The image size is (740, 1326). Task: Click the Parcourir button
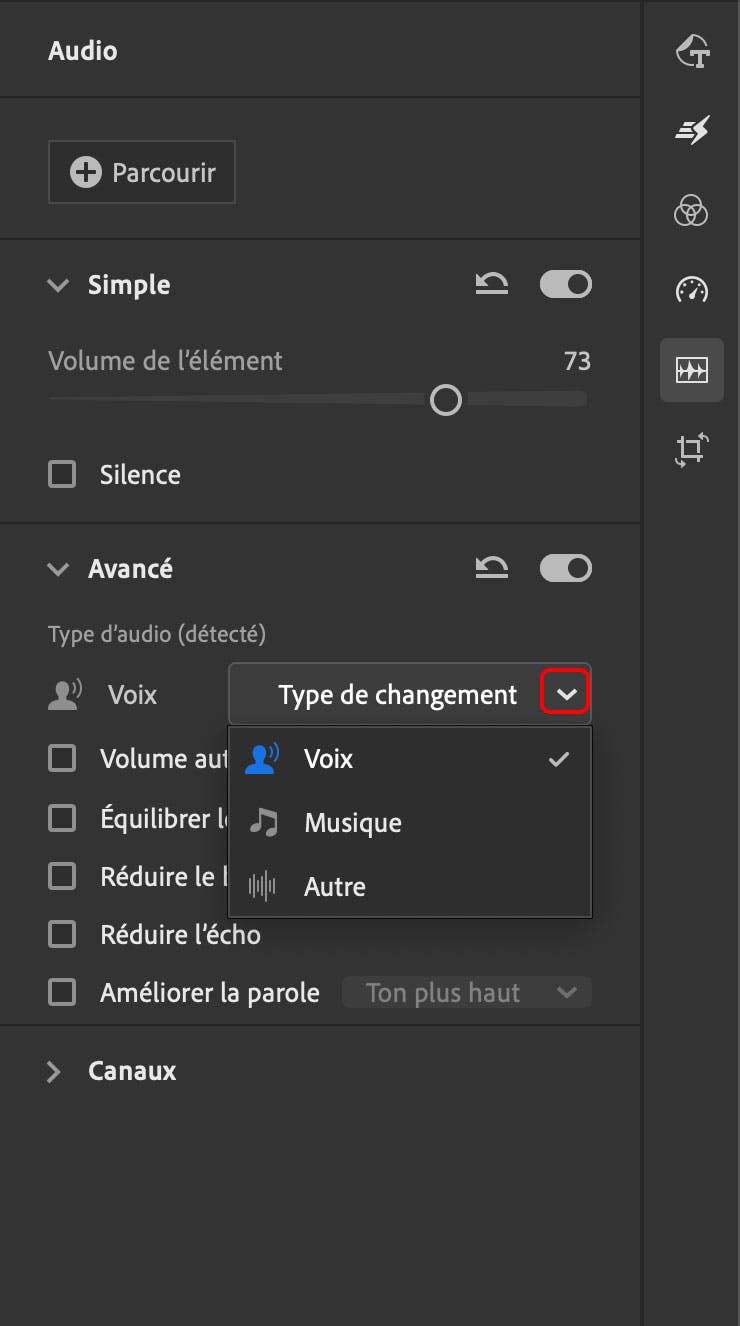pos(142,172)
